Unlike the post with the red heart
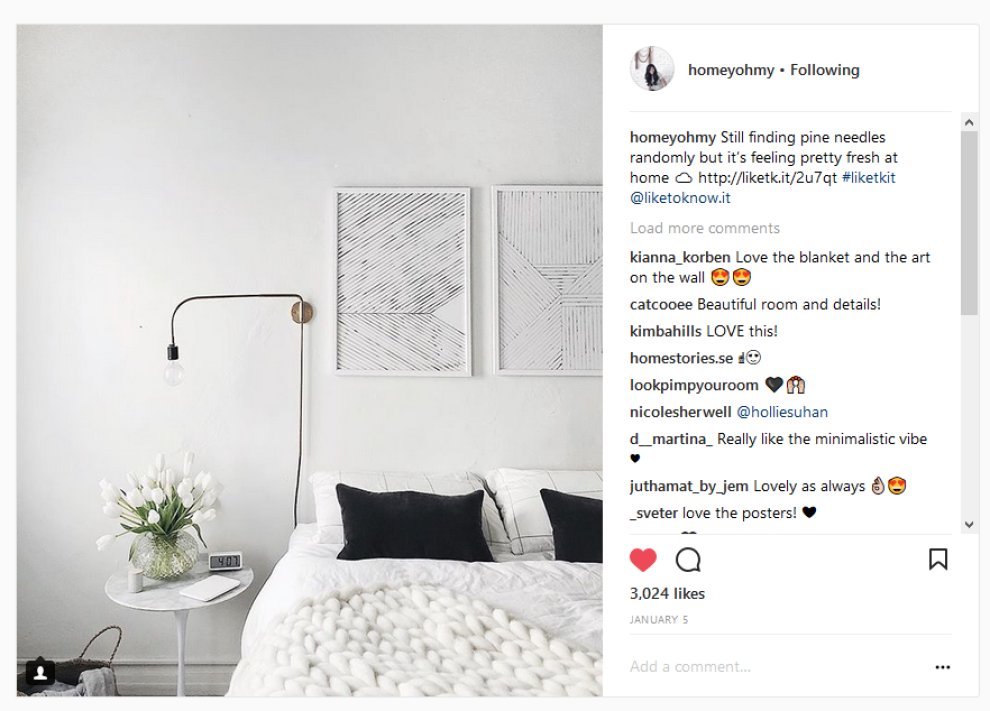 coord(643,560)
